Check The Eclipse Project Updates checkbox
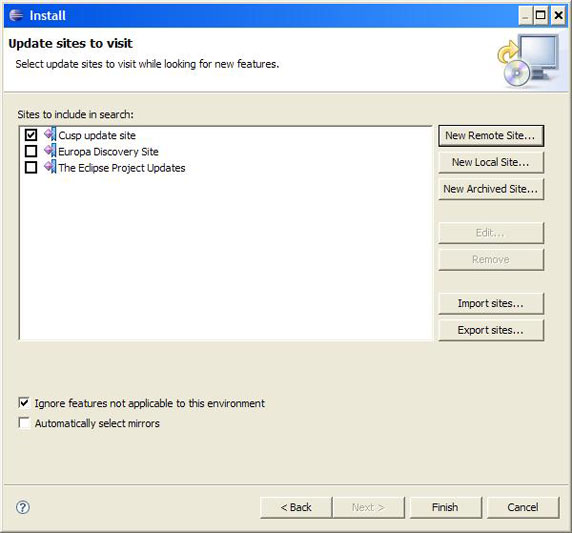The height and width of the screenshot is (533, 572). click(31, 167)
